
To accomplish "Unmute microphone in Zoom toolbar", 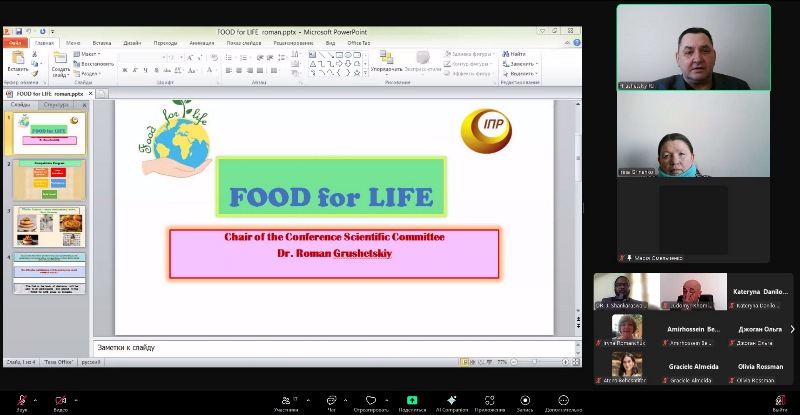I will coord(21,399).
